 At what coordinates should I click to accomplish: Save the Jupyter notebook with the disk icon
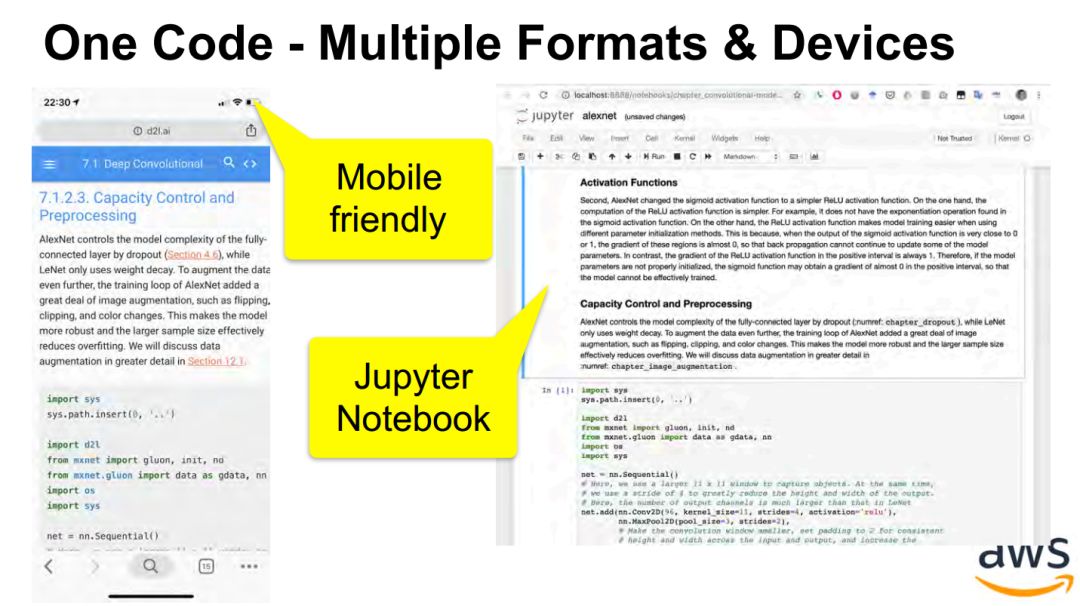pyautogui.click(x=521, y=156)
